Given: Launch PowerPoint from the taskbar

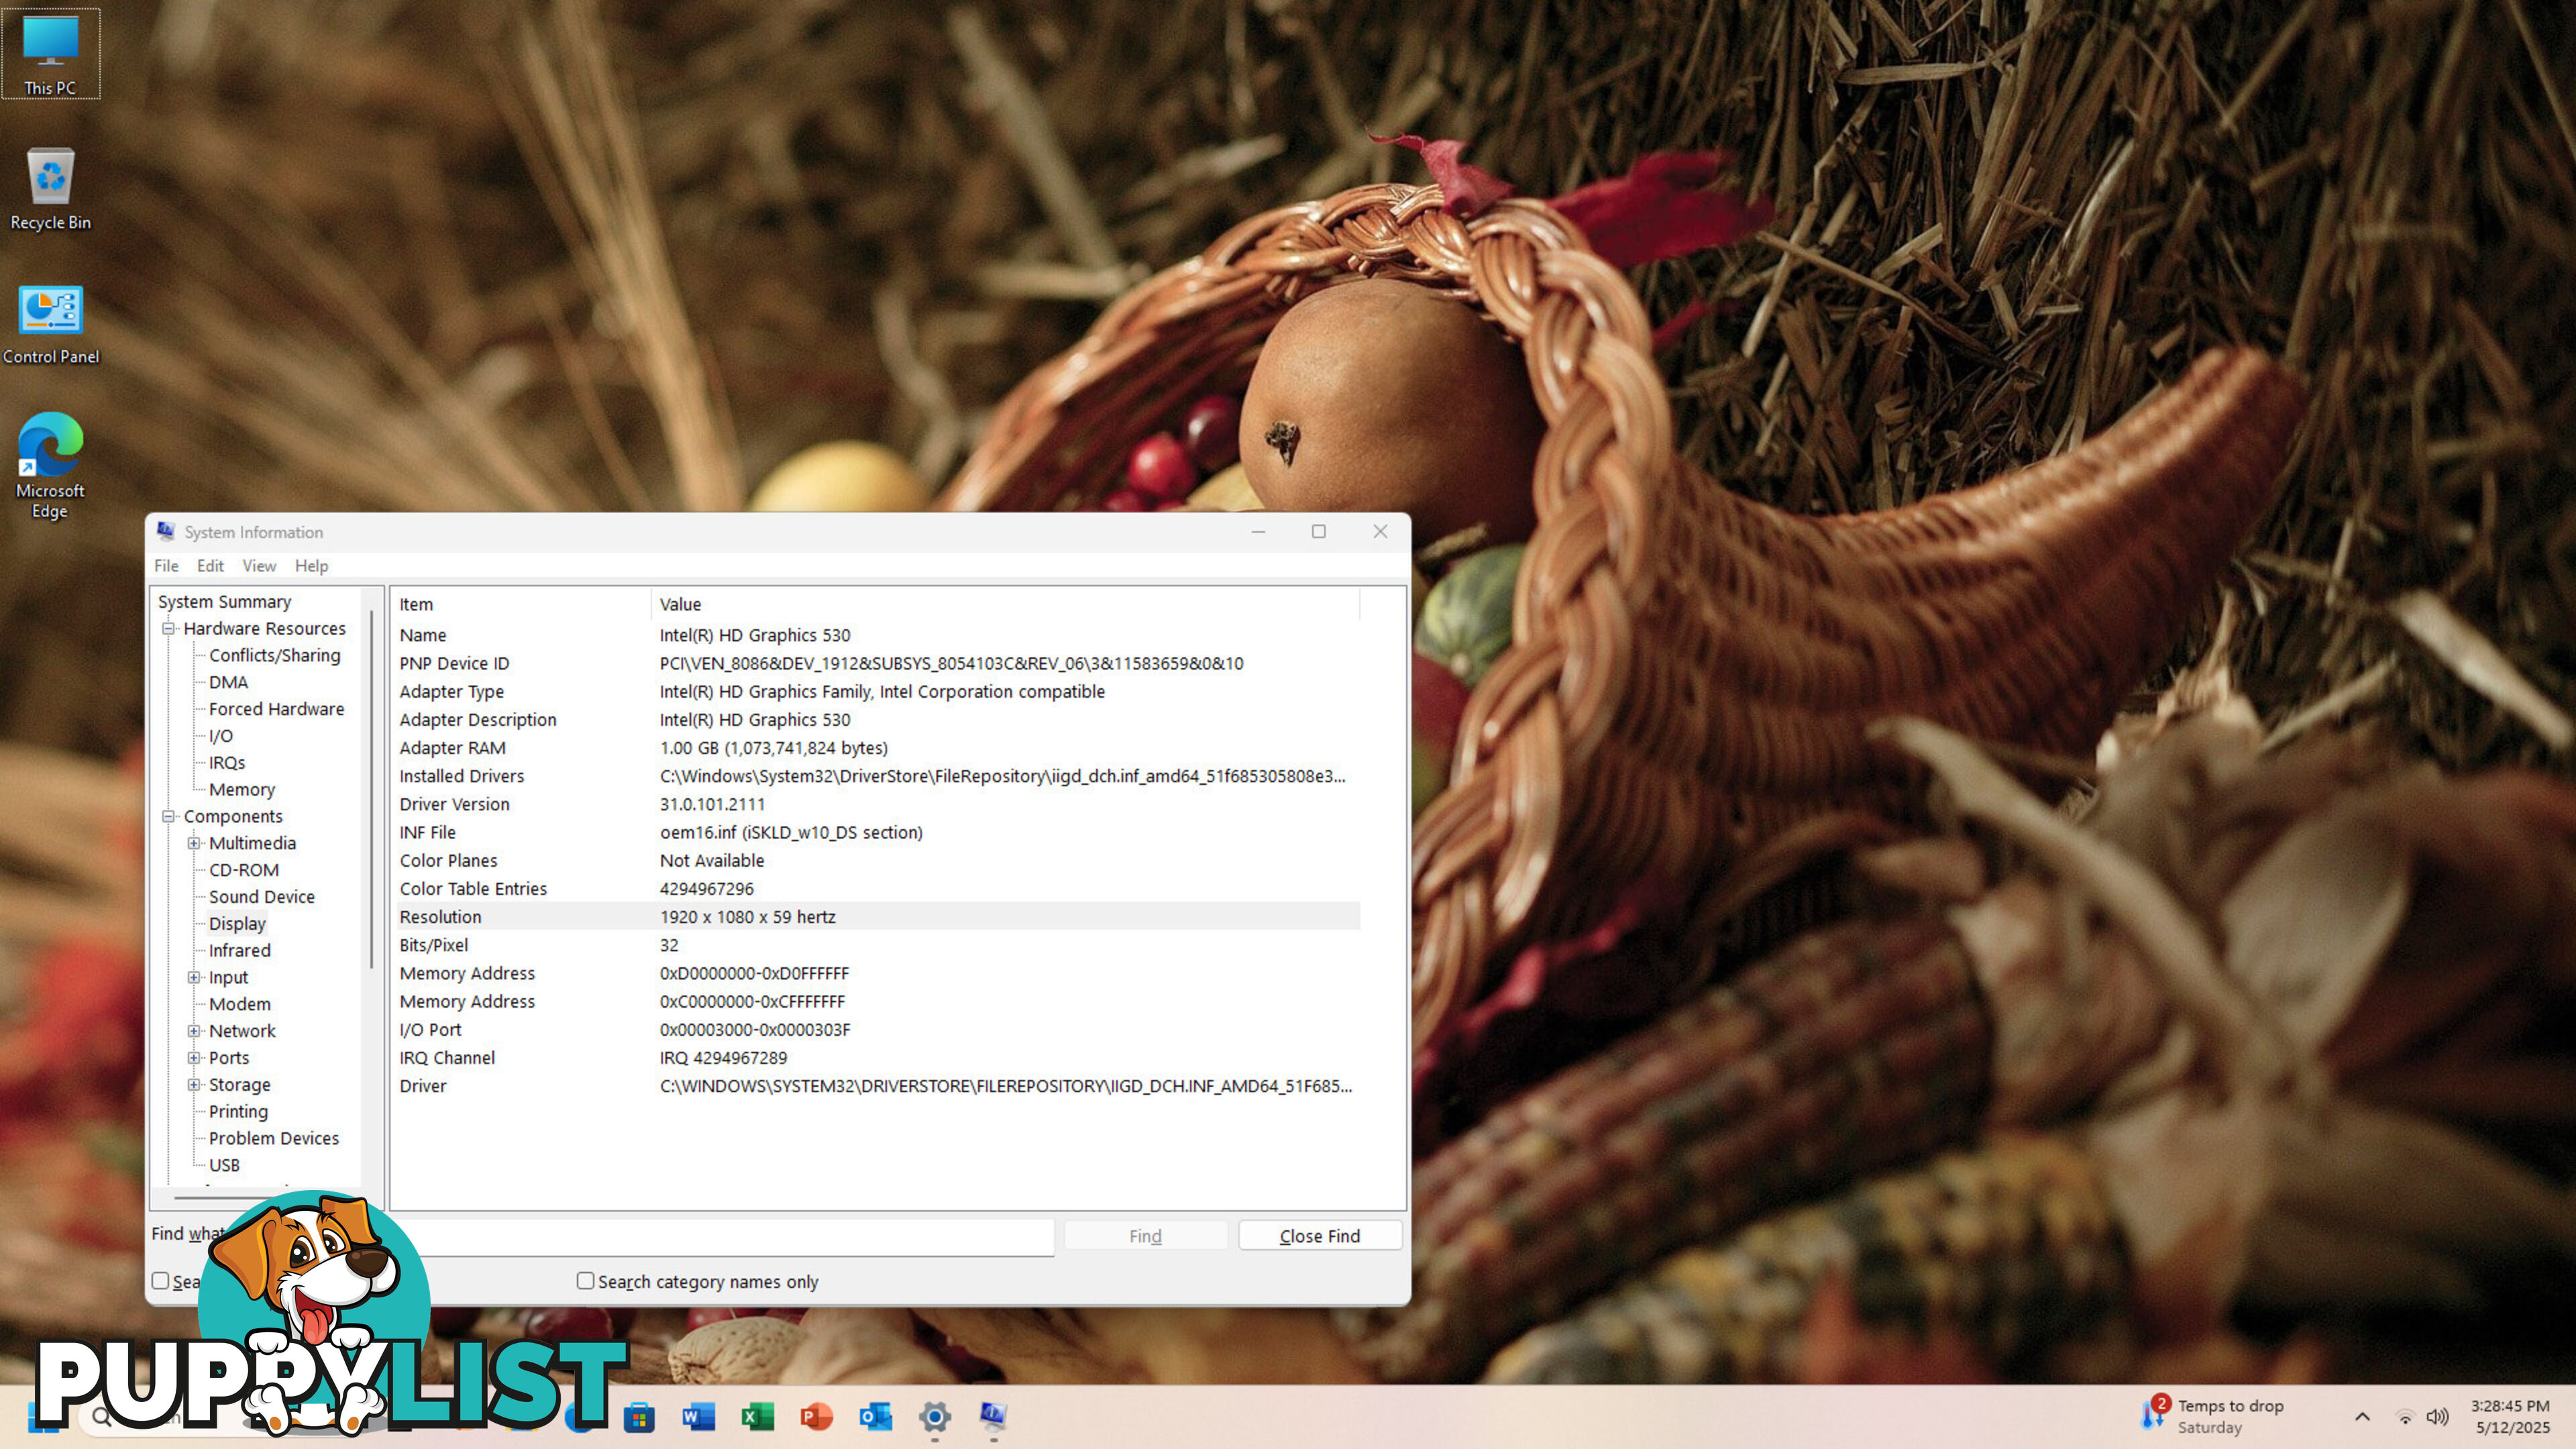Looking at the screenshot, I should pyautogui.click(x=816, y=1417).
